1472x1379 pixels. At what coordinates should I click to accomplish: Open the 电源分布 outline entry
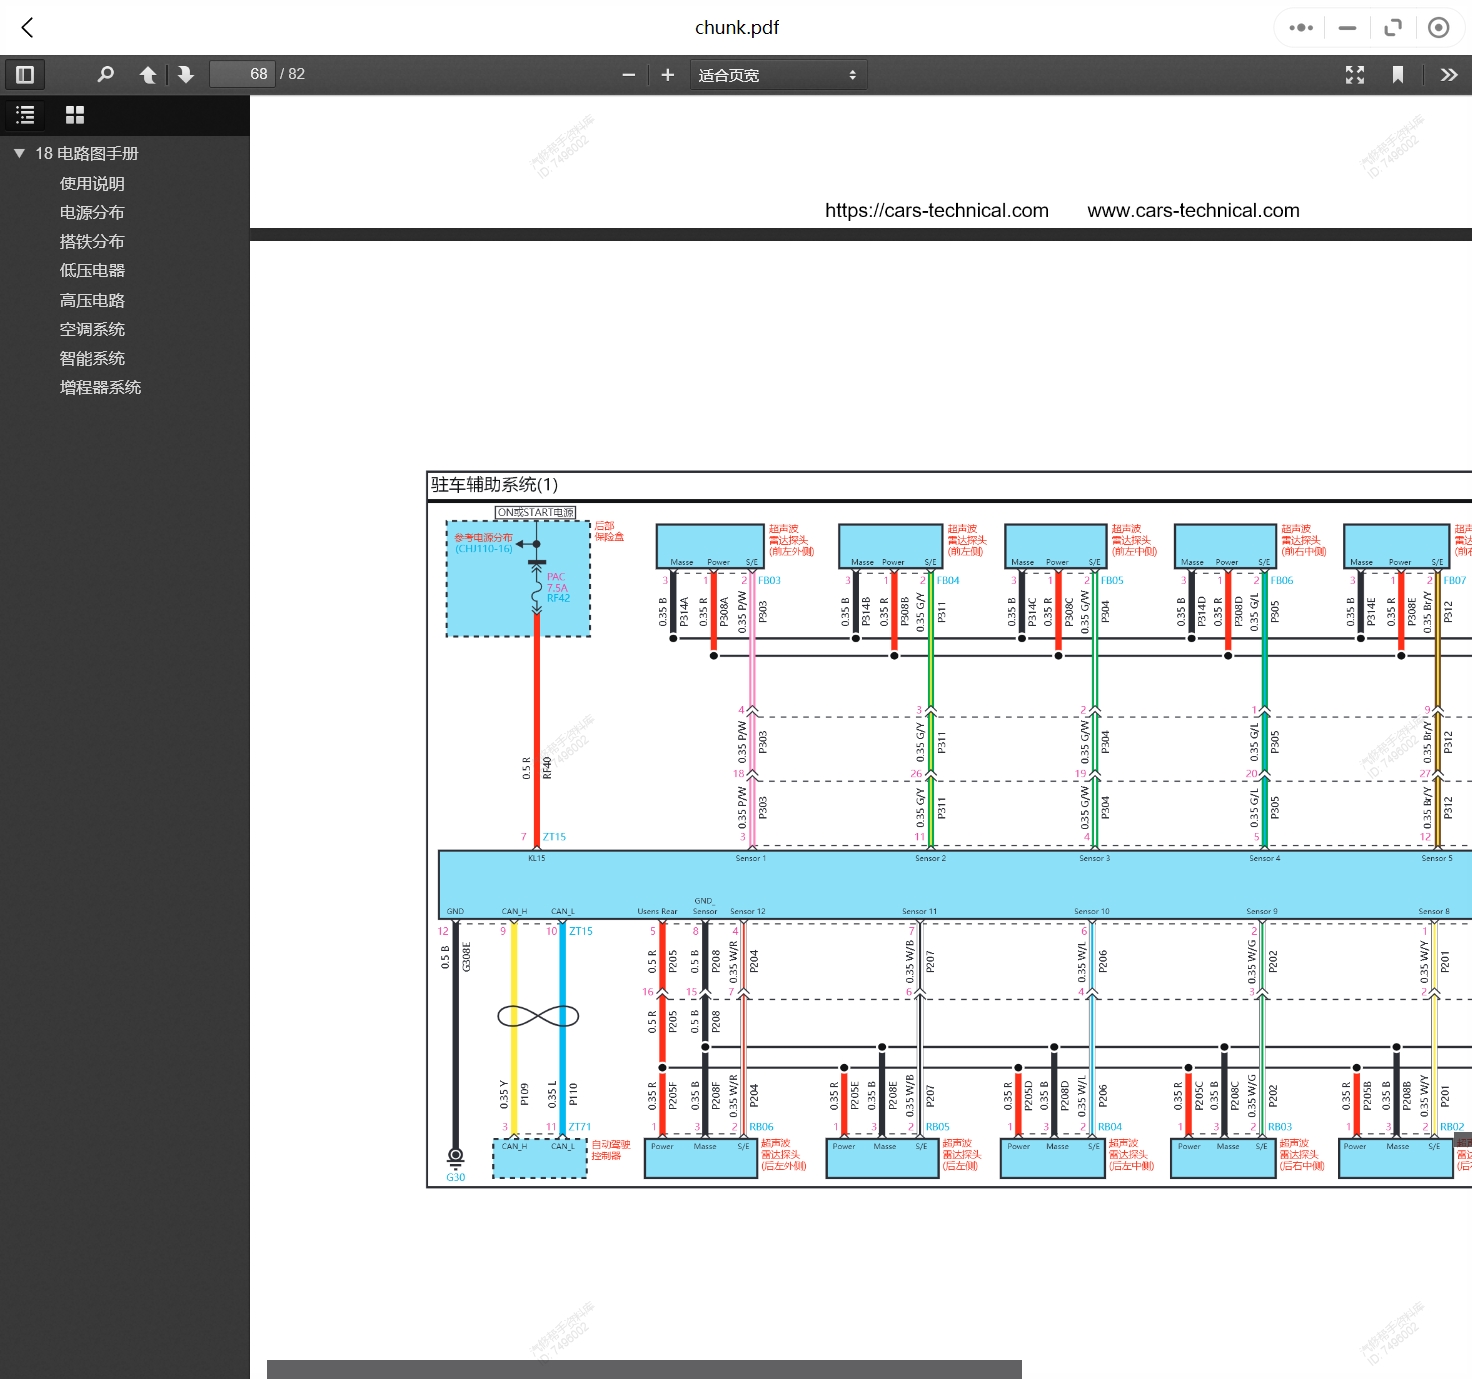(x=92, y=212)
